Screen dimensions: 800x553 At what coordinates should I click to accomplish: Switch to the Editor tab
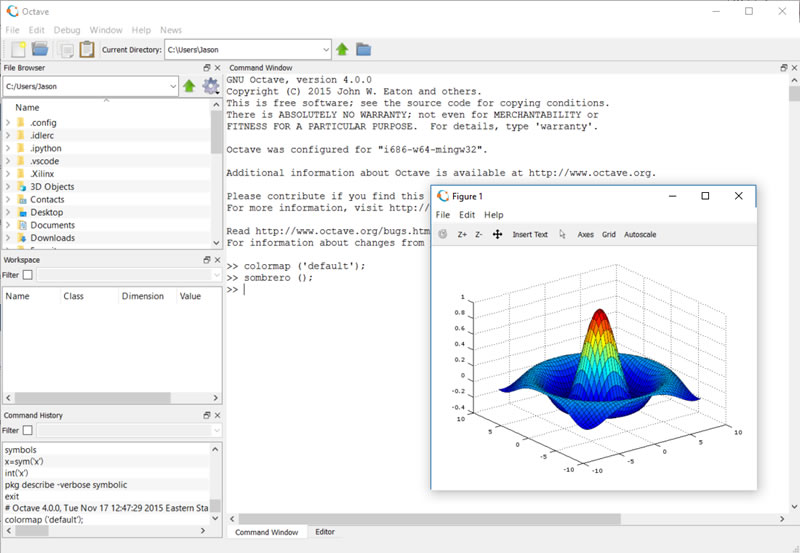[324, 532]
